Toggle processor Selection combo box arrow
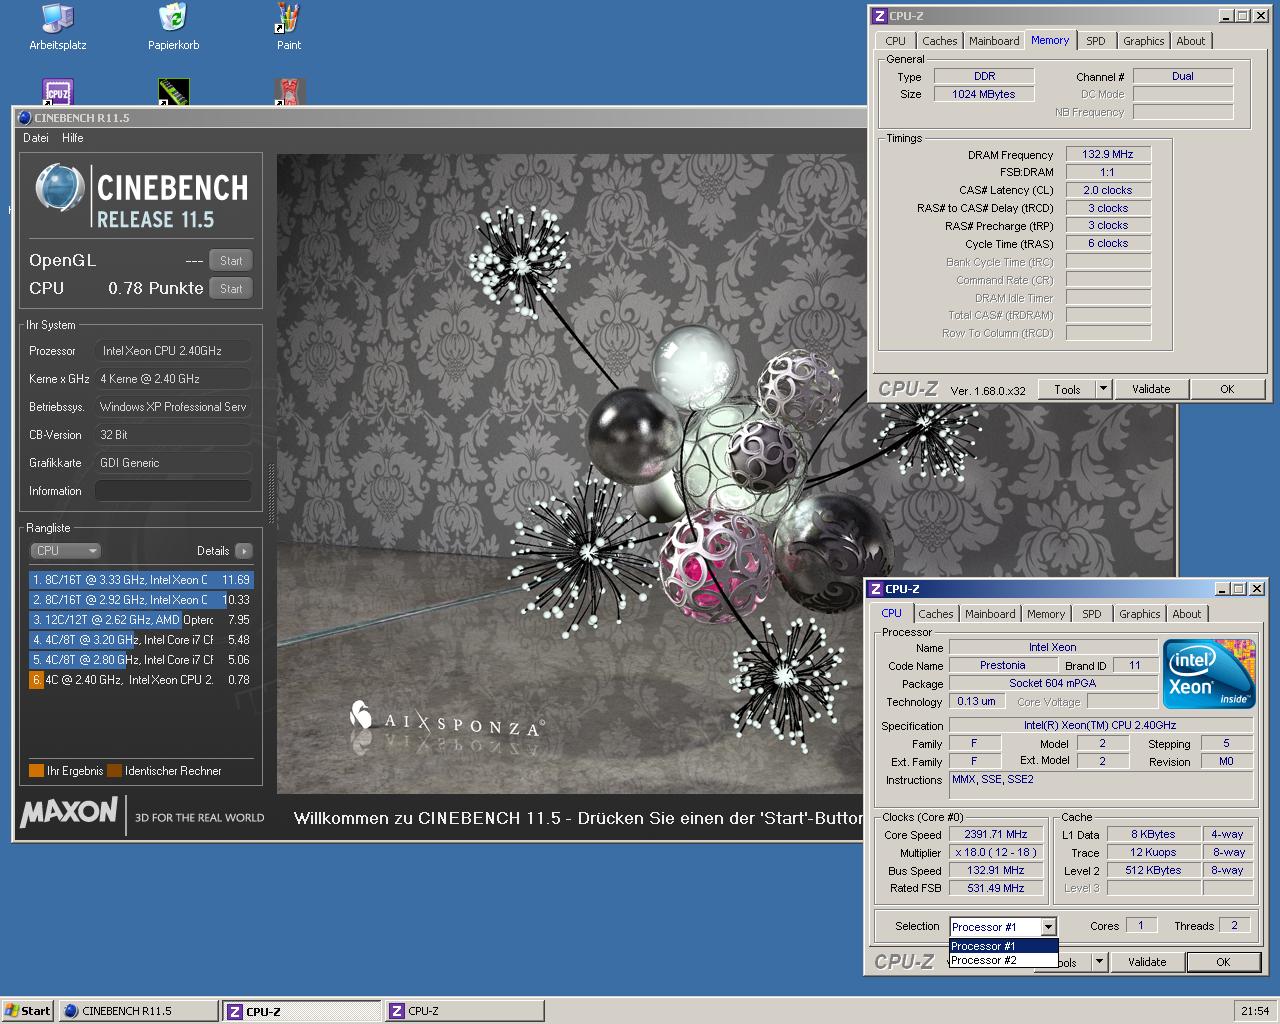 tap(1047, 927)
